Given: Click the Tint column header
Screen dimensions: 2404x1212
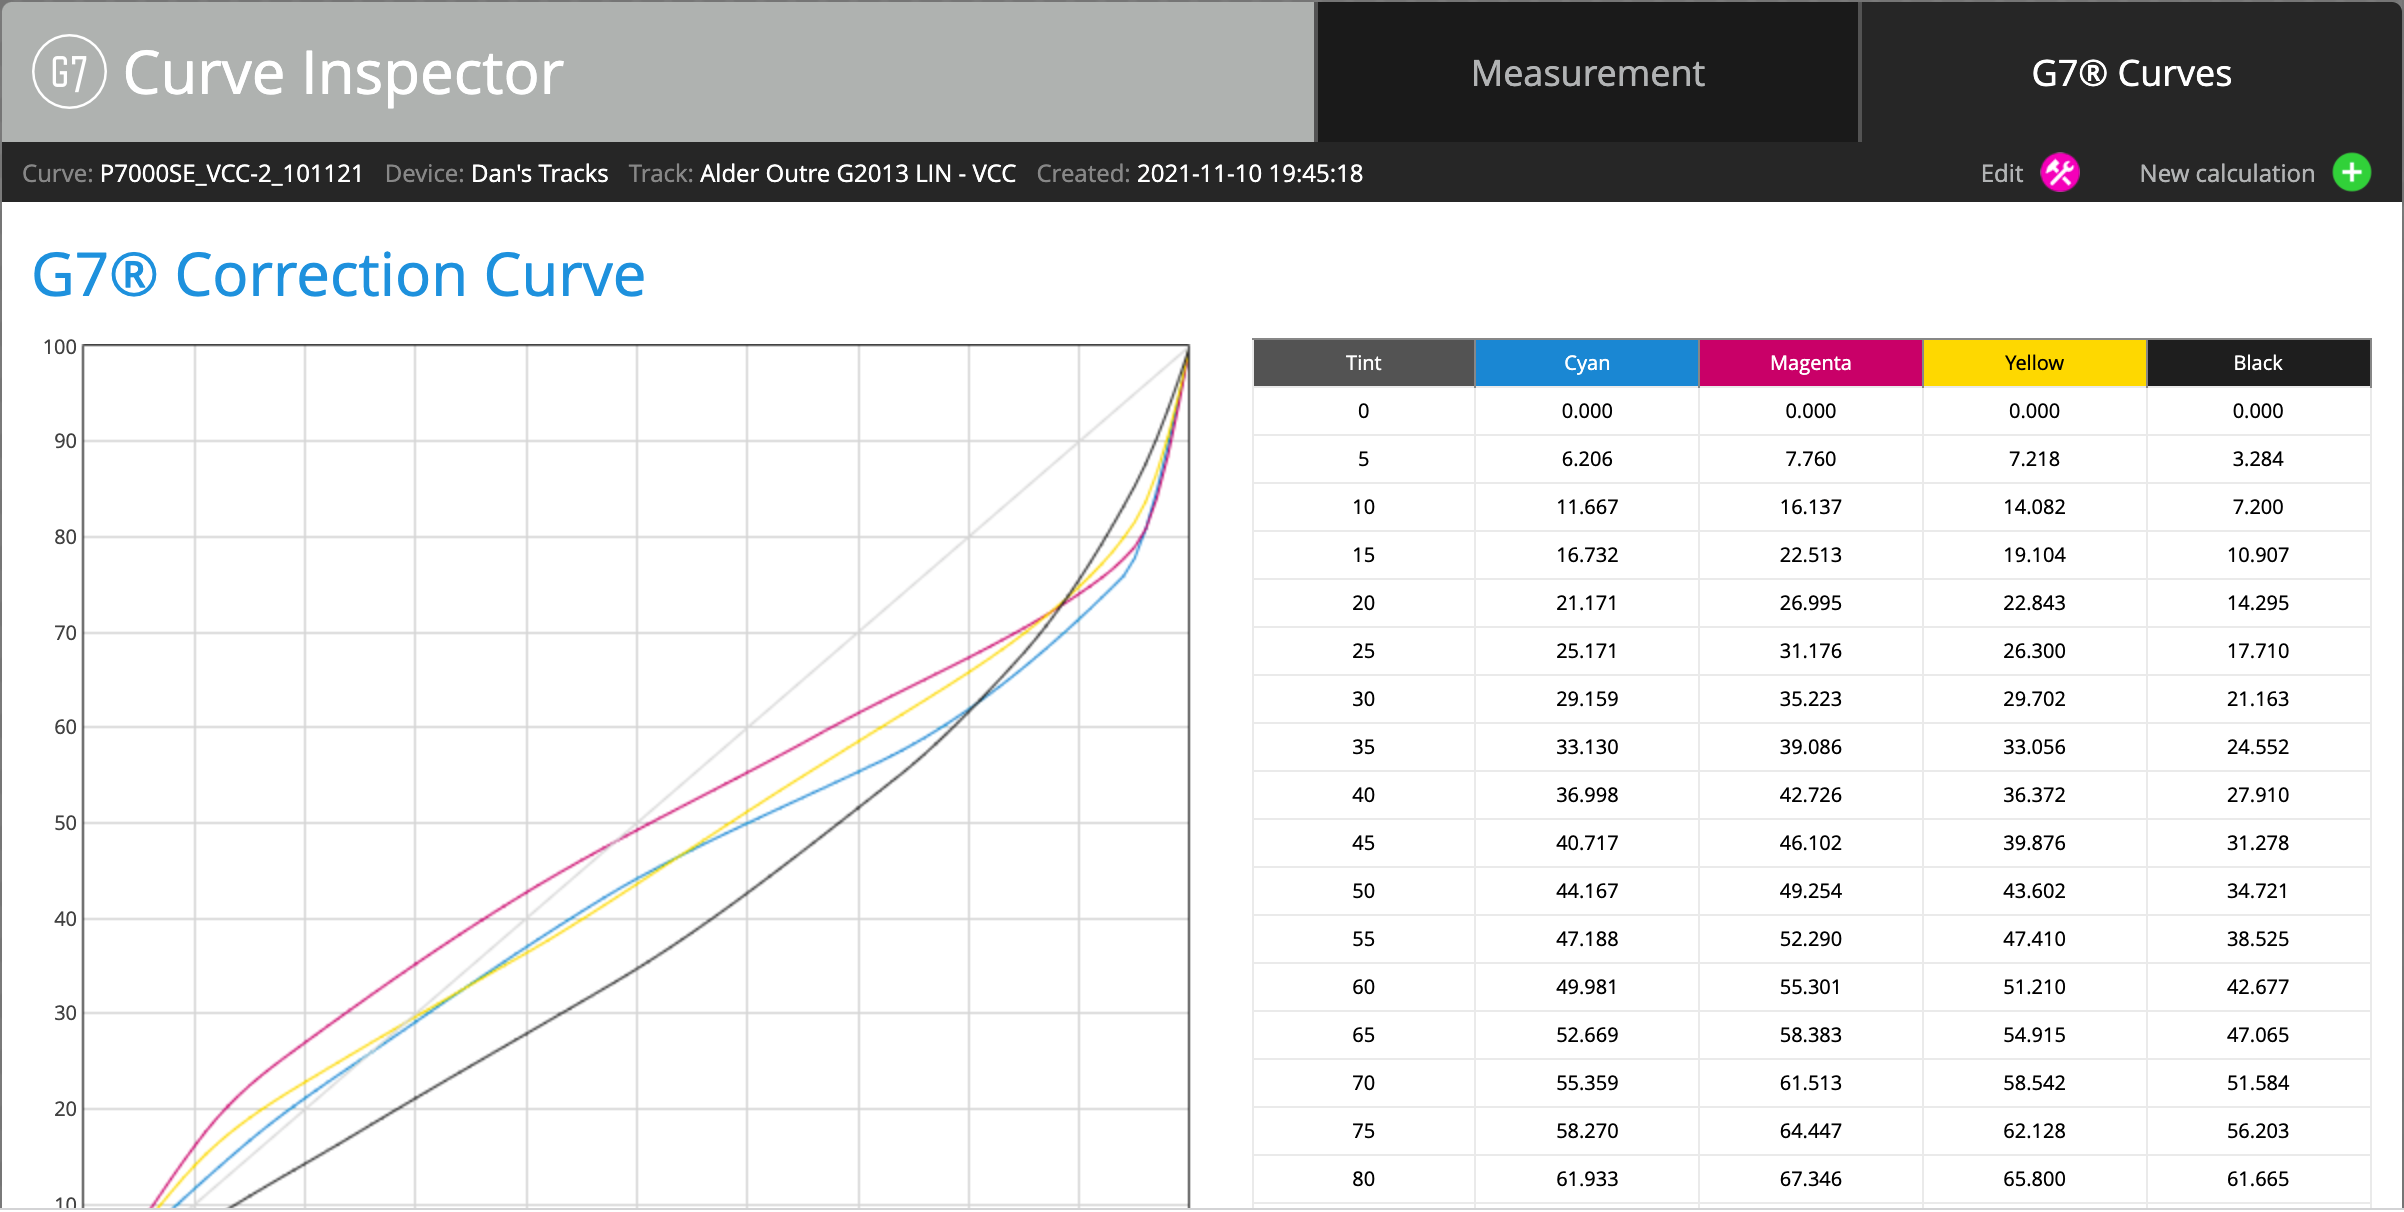Looking at the screenshot, I should tap(1363, 363).
